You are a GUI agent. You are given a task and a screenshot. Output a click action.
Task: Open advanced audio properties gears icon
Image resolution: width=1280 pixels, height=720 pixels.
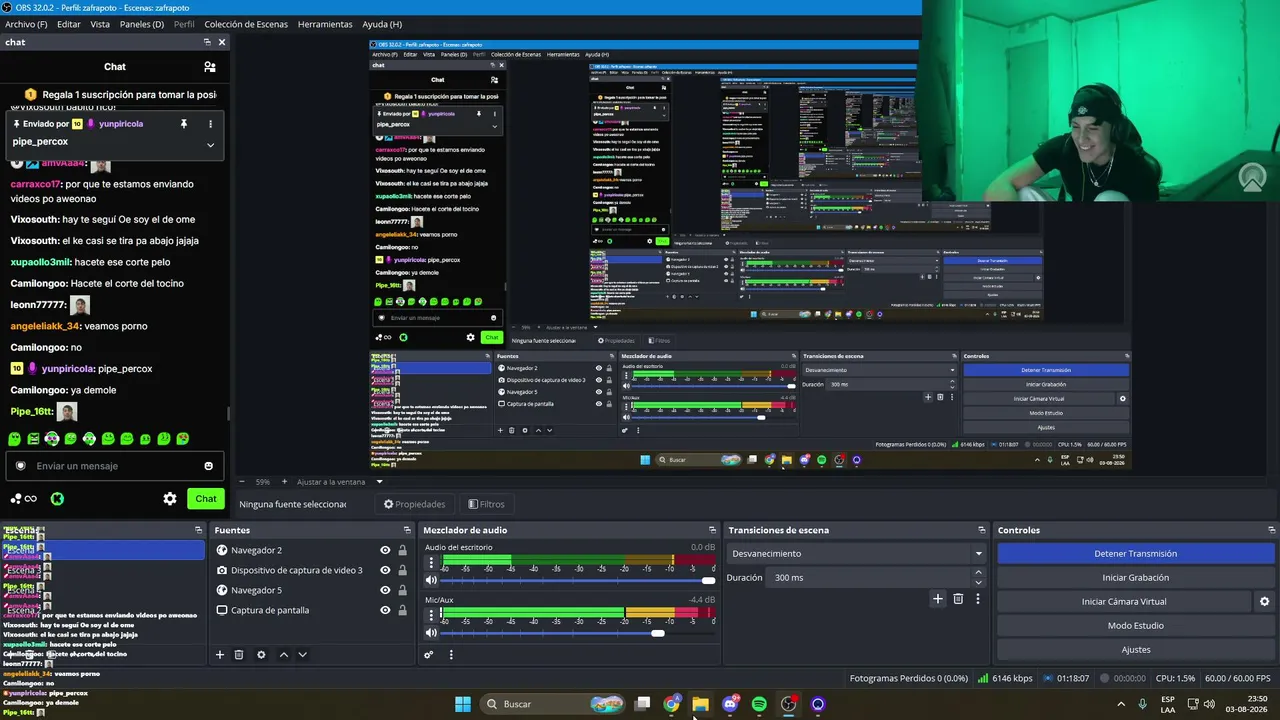pos(429,655)
